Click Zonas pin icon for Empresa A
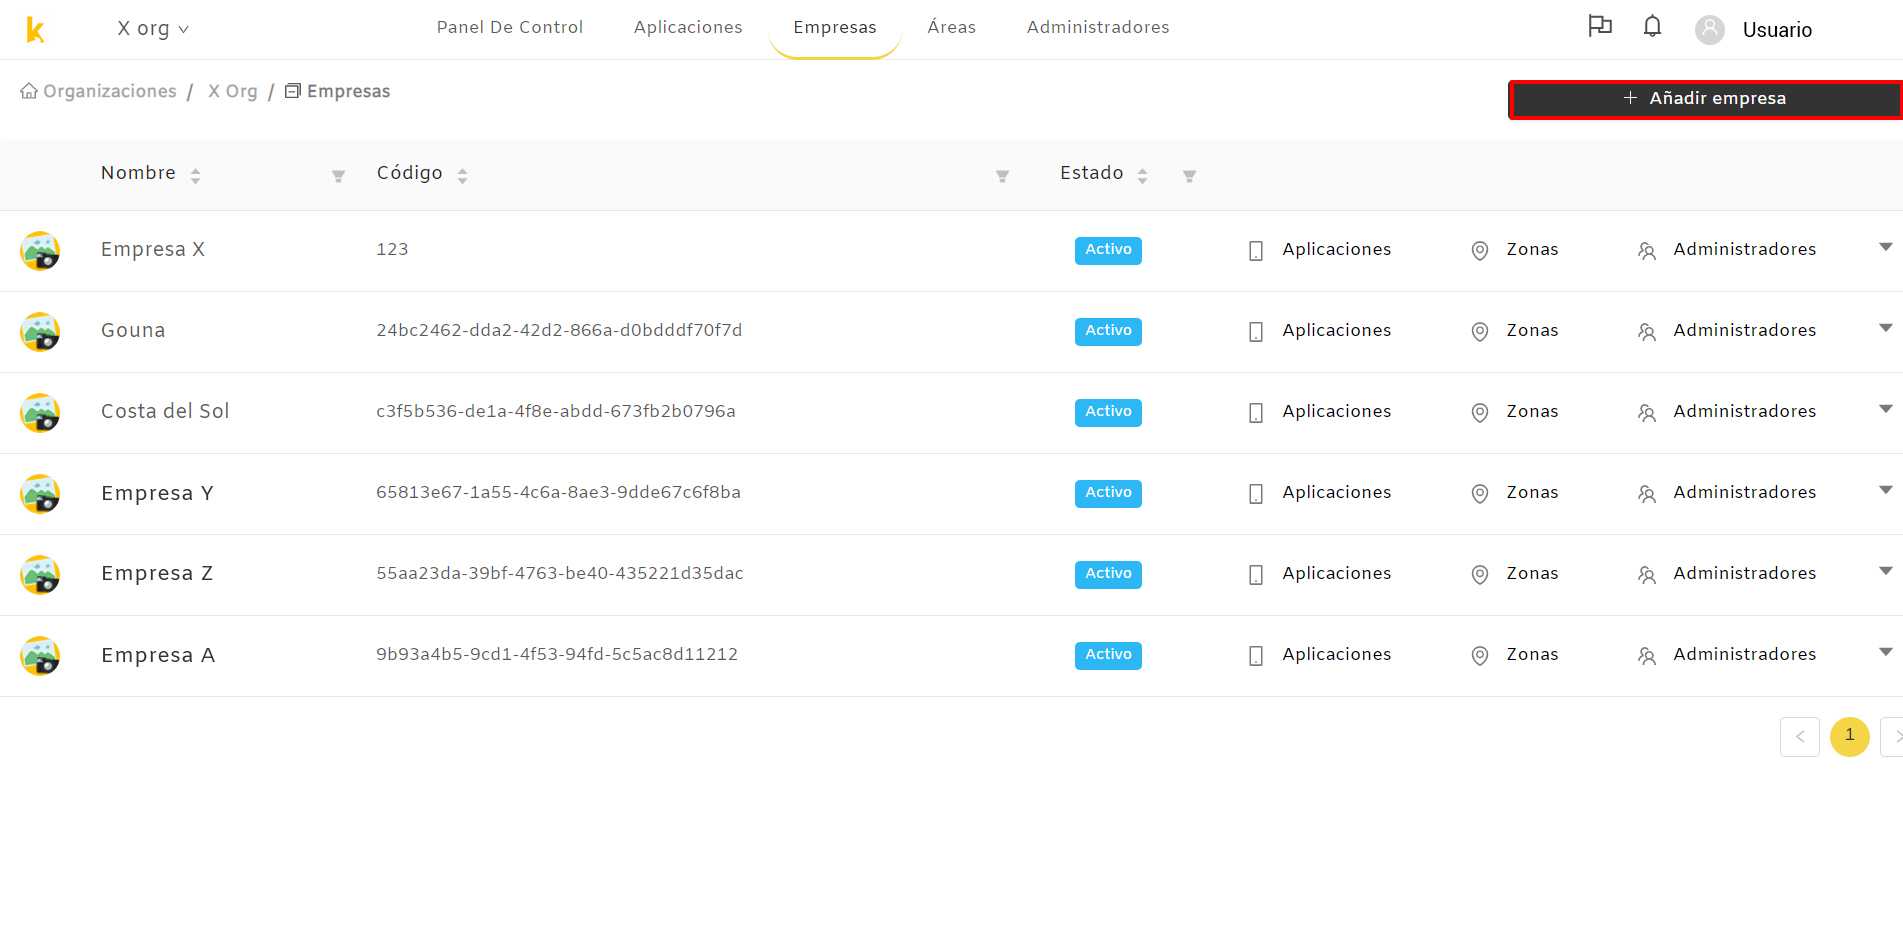Image resolution: width=1903 pixels, height=943 pixels. [1480, 656]
